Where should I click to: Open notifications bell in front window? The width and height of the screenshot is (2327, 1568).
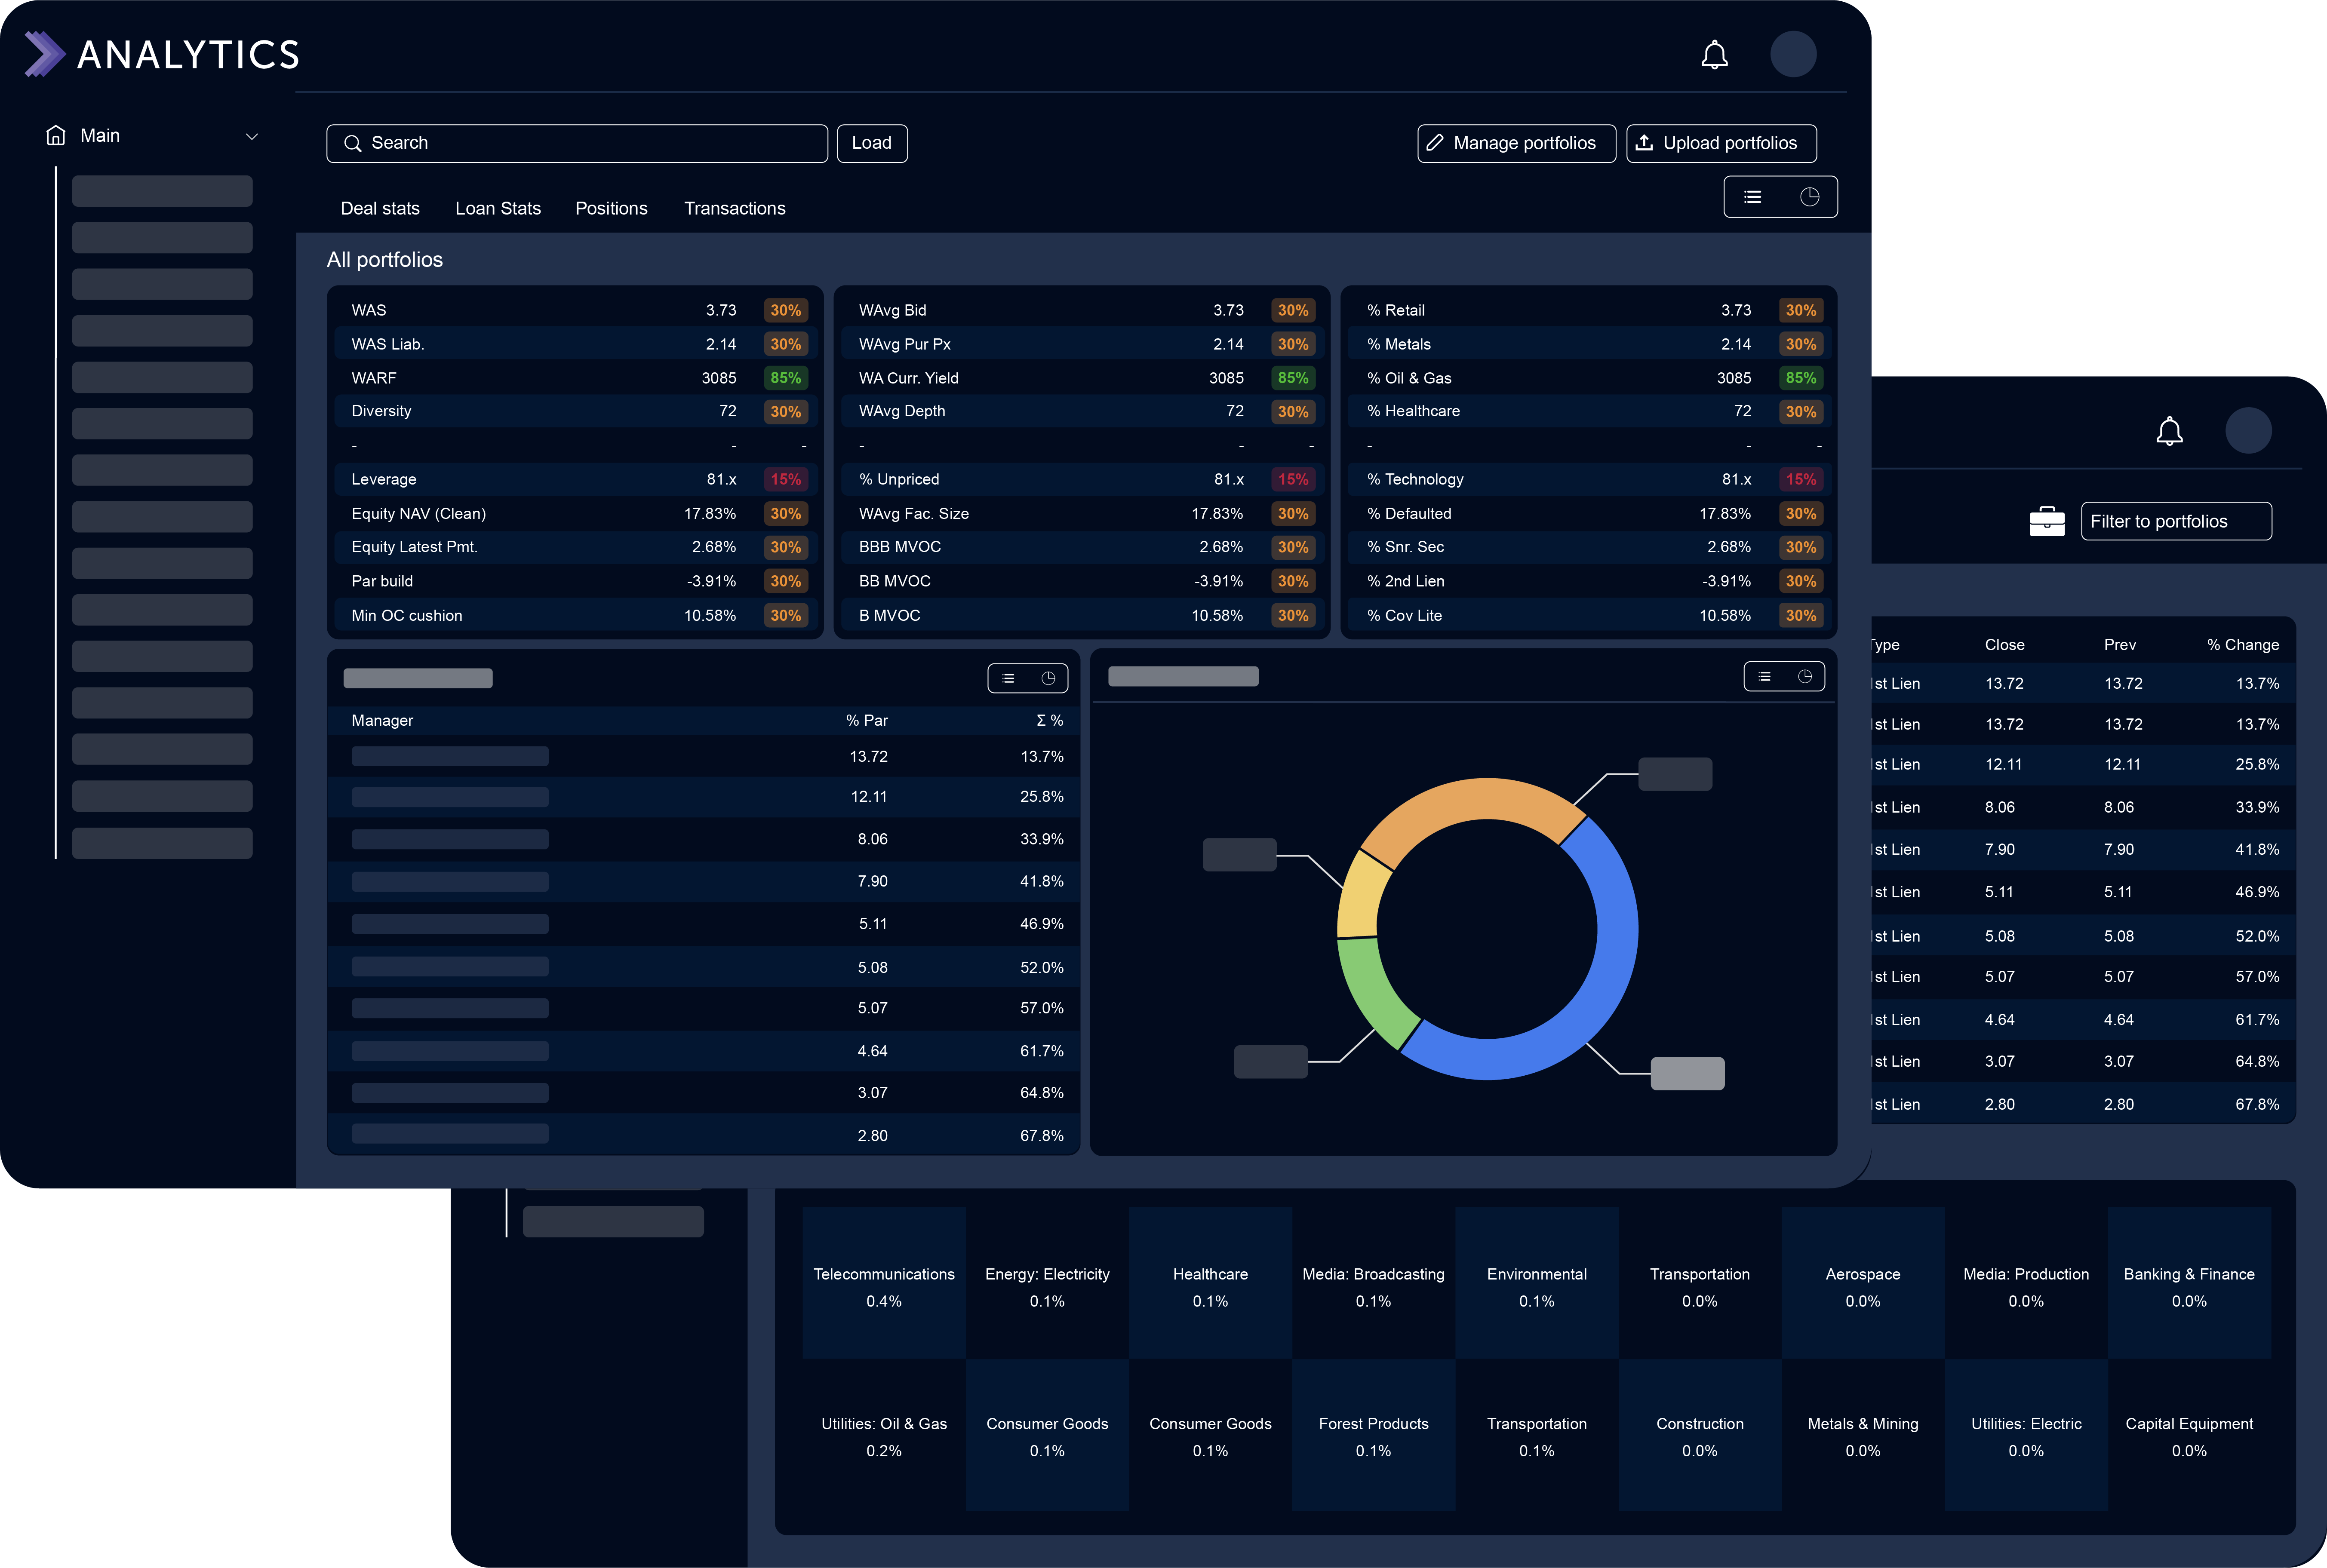pos(1714,54)
